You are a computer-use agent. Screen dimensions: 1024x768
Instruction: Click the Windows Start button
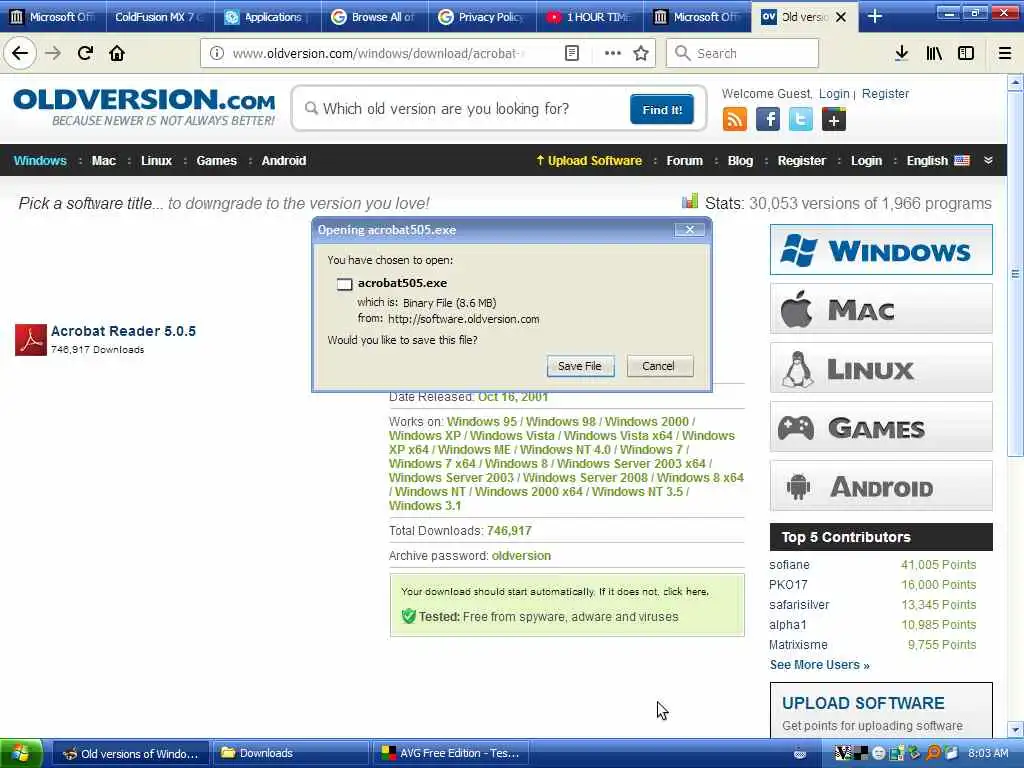tap(21, 753)
